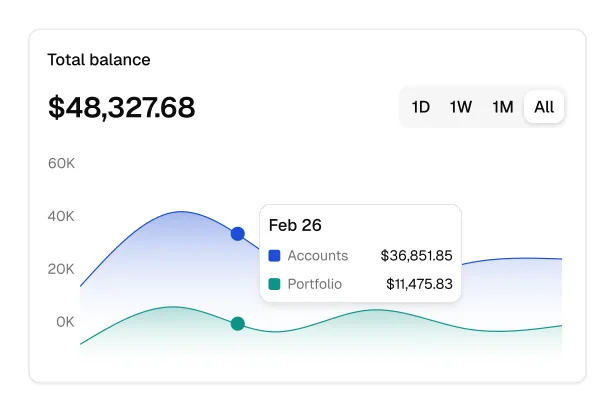Viewport: 615px width, 412px height.
Task: Click the 60K axis label
Action: tap(61, 163)
